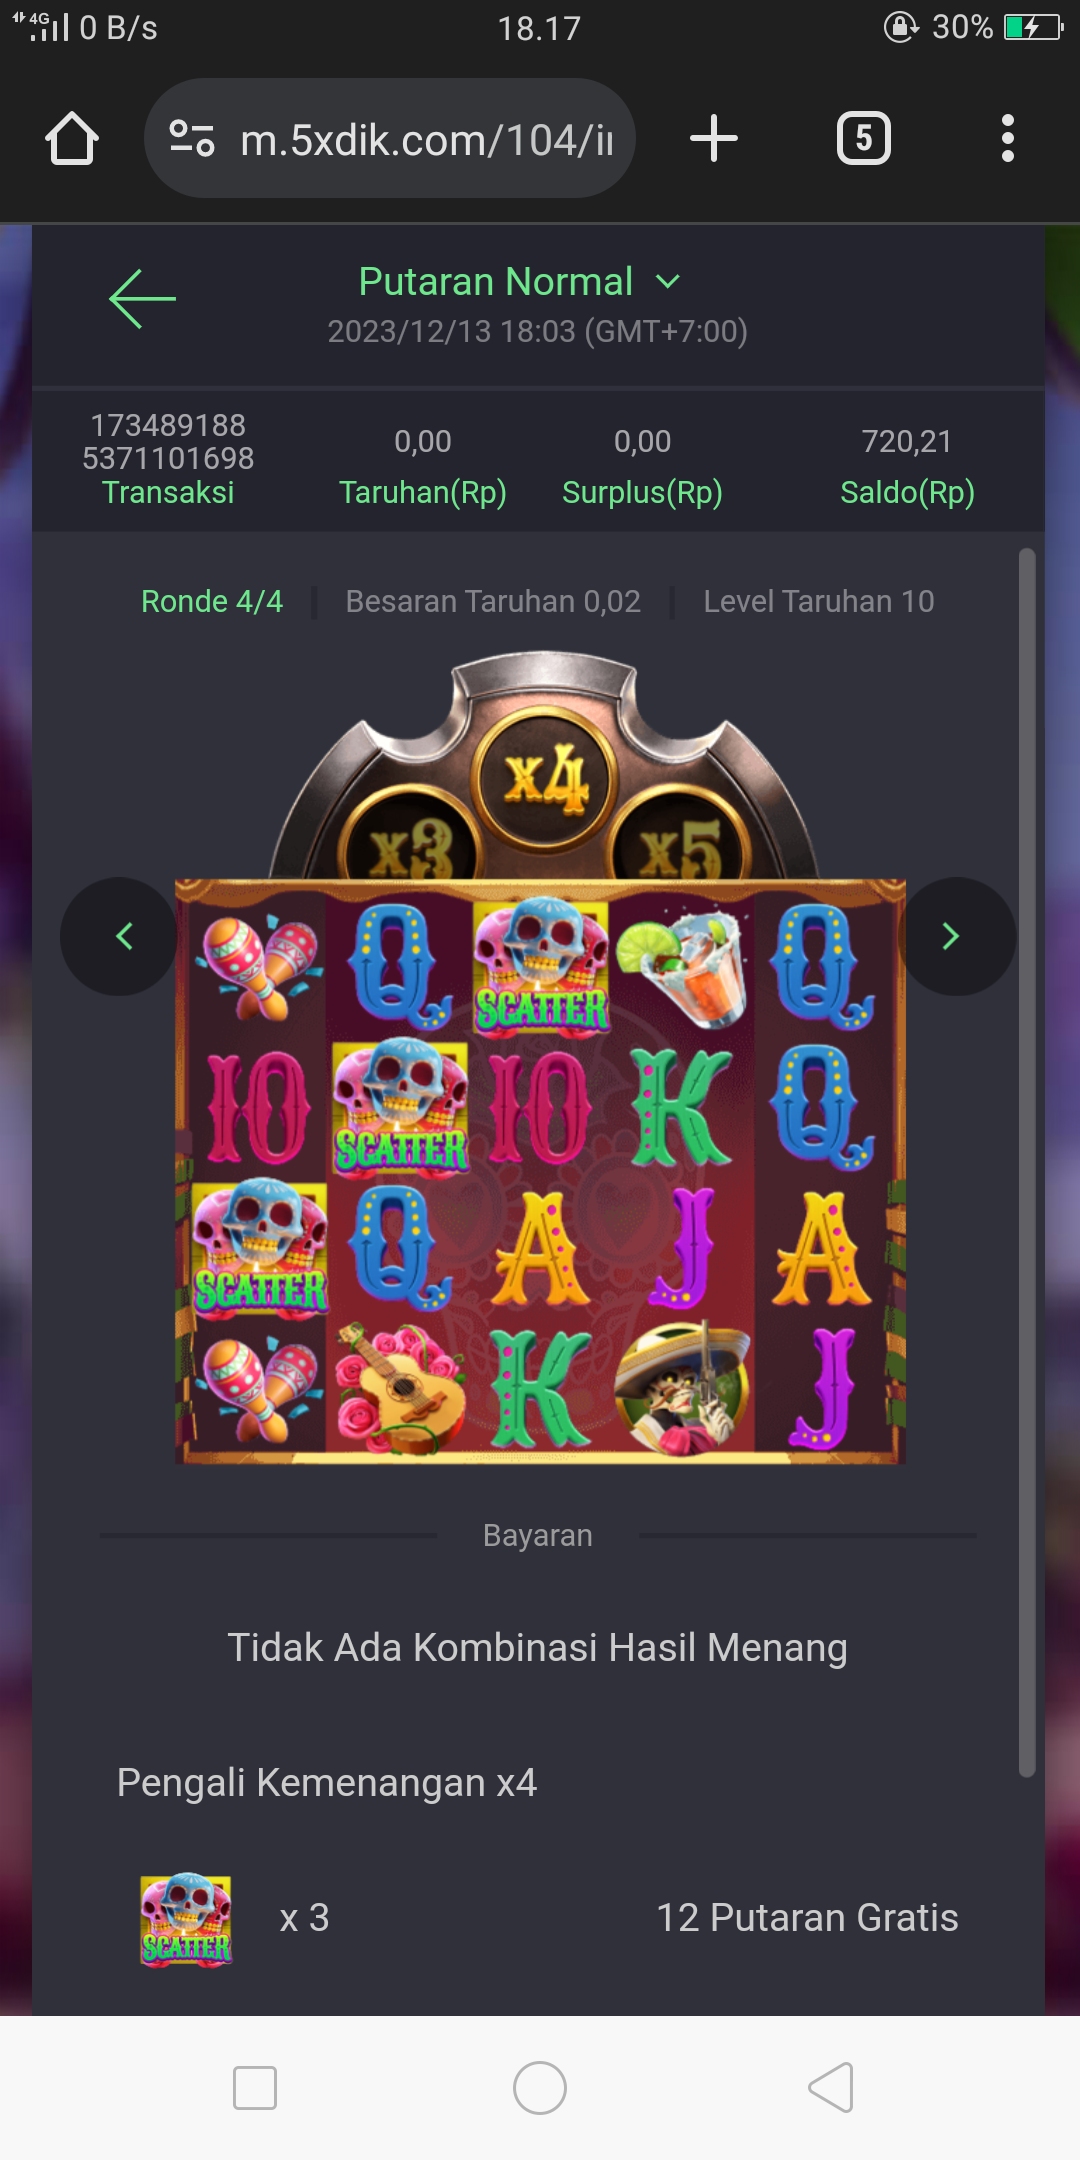Image resolution: width=1080 pixels, height=2160 pixels.
Task: Click the Scatter skull icon in the payout row
Action: [x=186, y=1920]
